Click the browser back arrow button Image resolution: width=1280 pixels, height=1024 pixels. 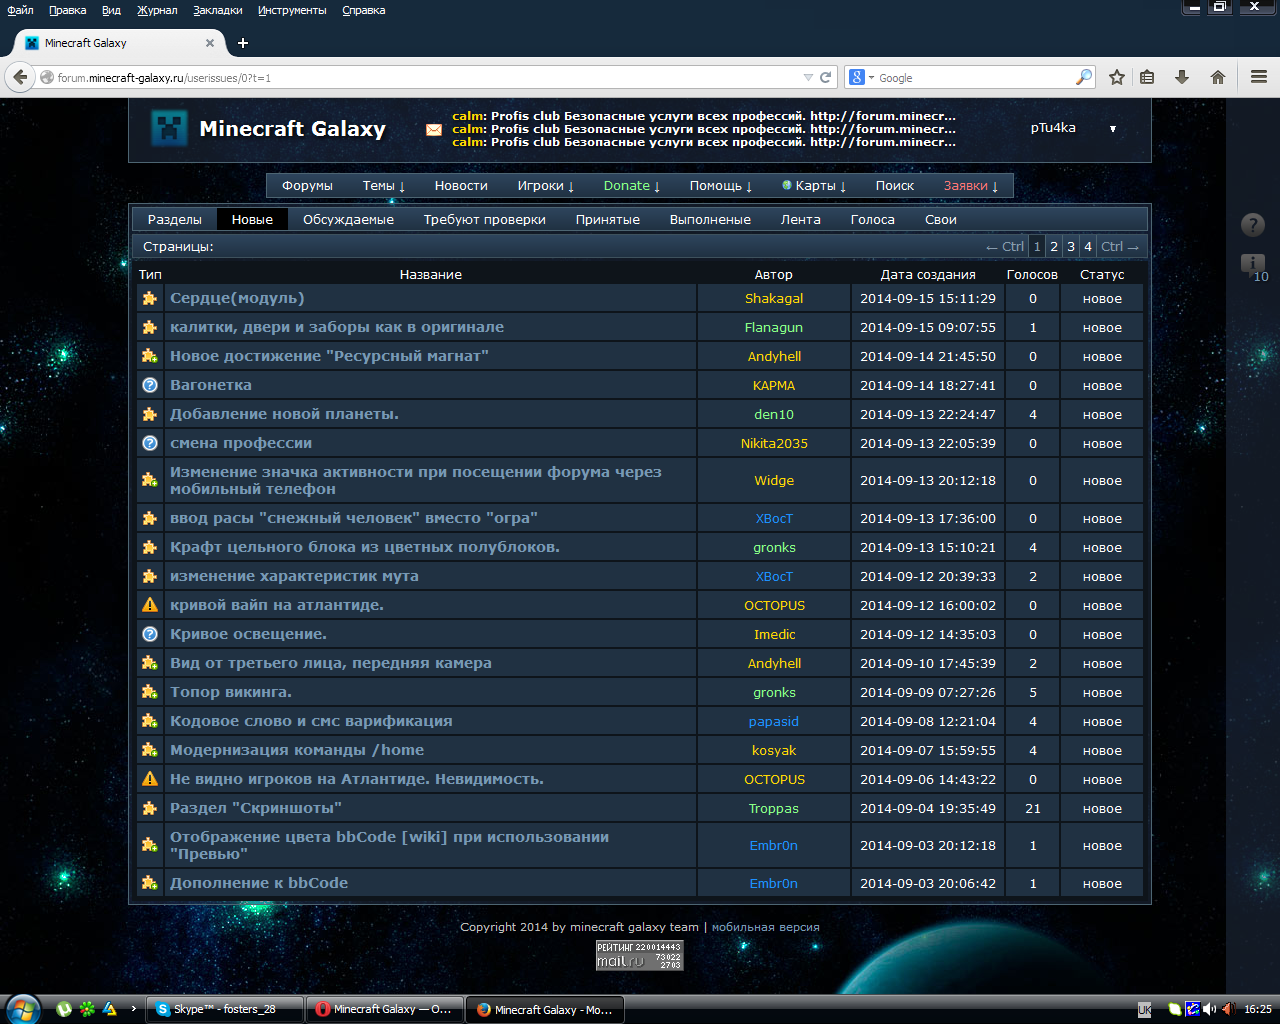[20, 77]
